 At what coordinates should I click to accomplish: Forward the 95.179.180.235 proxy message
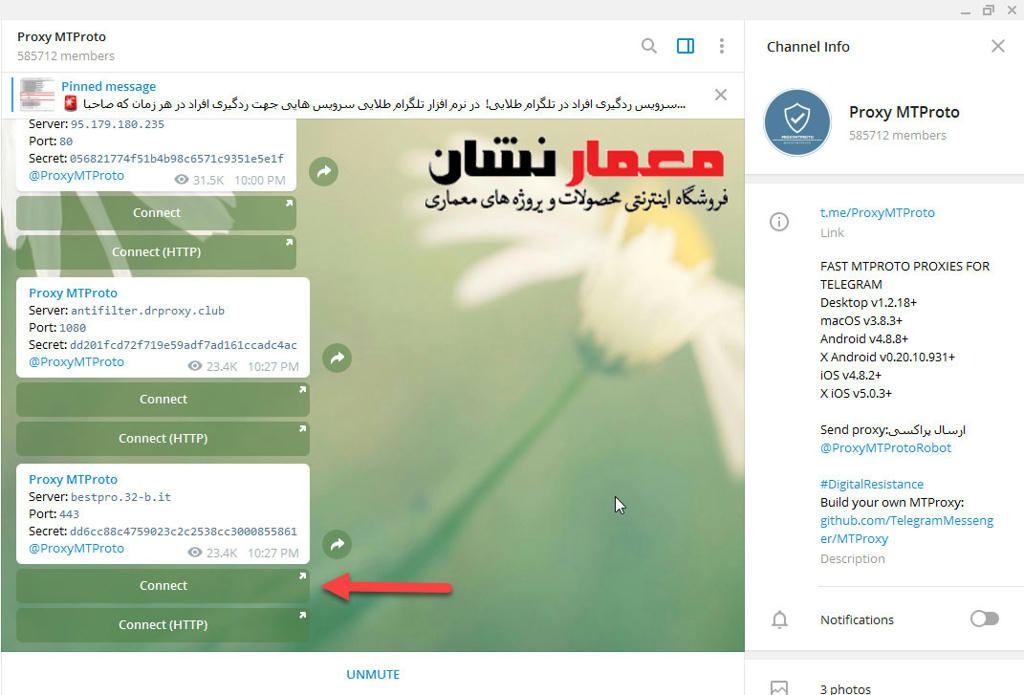(323, 172)
